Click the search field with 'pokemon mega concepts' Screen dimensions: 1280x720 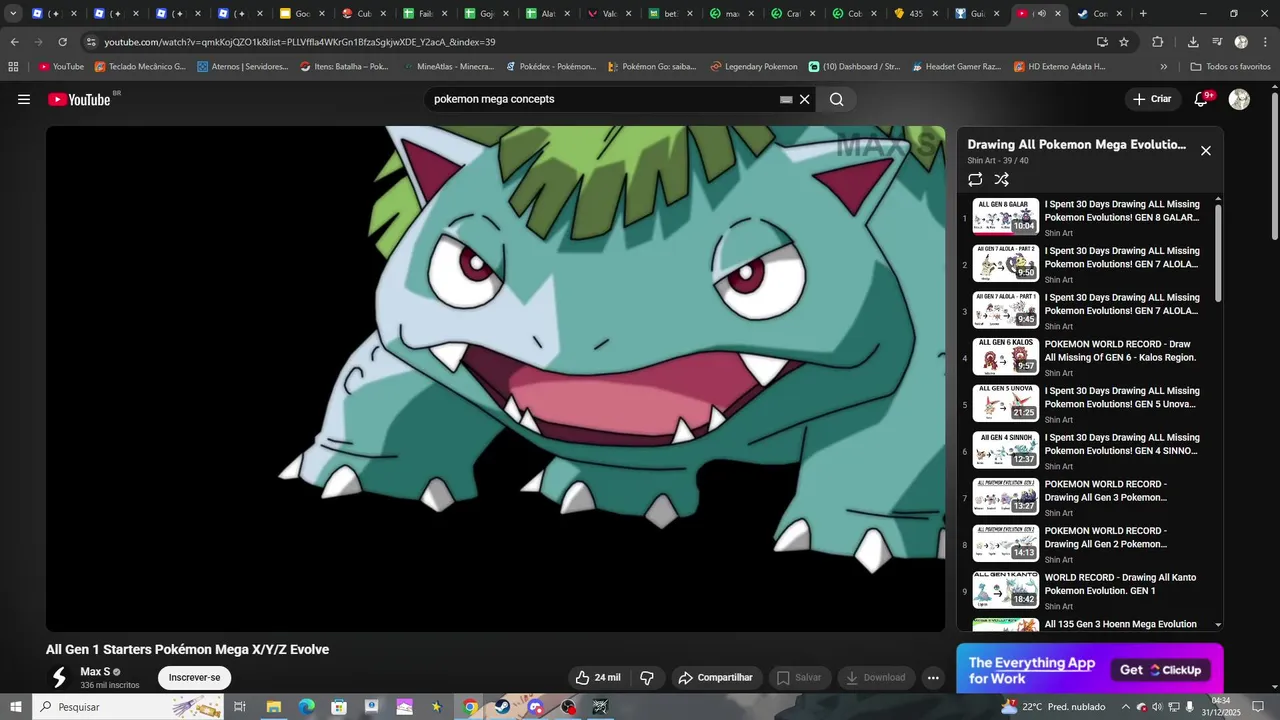click(x=604, y=99)
